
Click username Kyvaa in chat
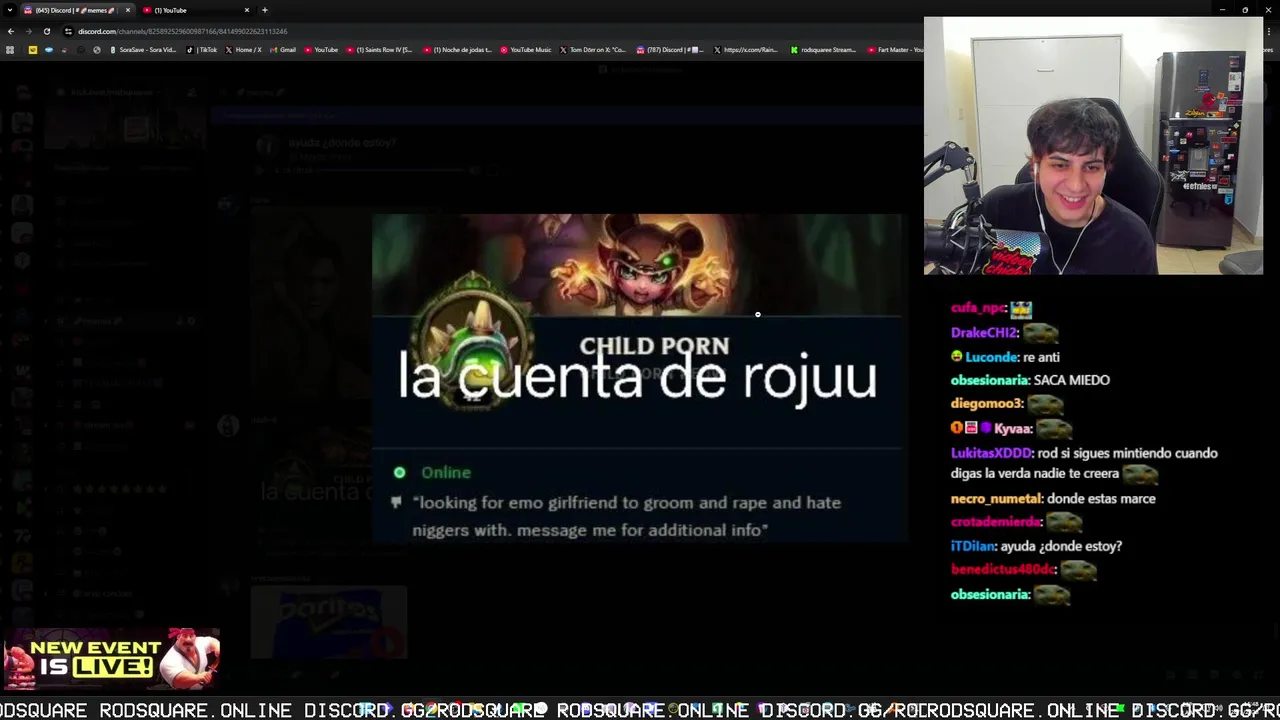[1013, 428]
